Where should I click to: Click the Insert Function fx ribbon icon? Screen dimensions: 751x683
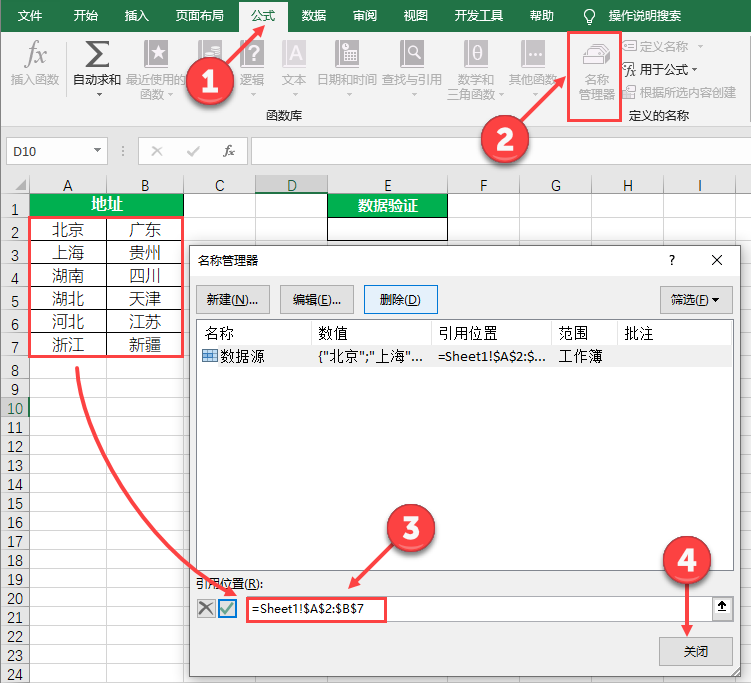click(35, 56)
